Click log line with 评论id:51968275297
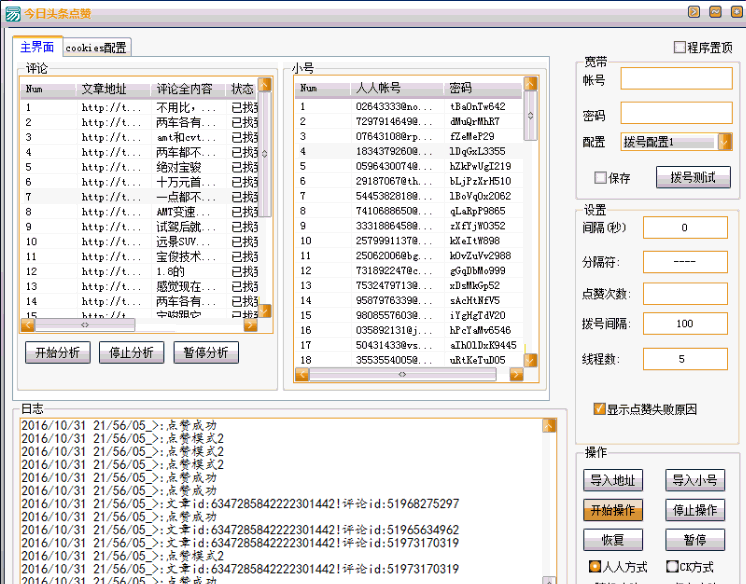The height and width of the screenshot is (584, 746). pos(241,504)
